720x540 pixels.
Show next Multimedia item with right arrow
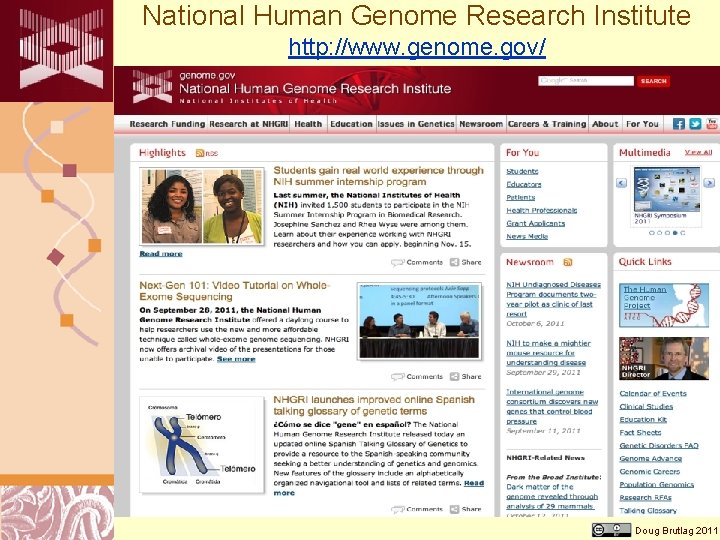pyautogui.click(x=709, y=183)
